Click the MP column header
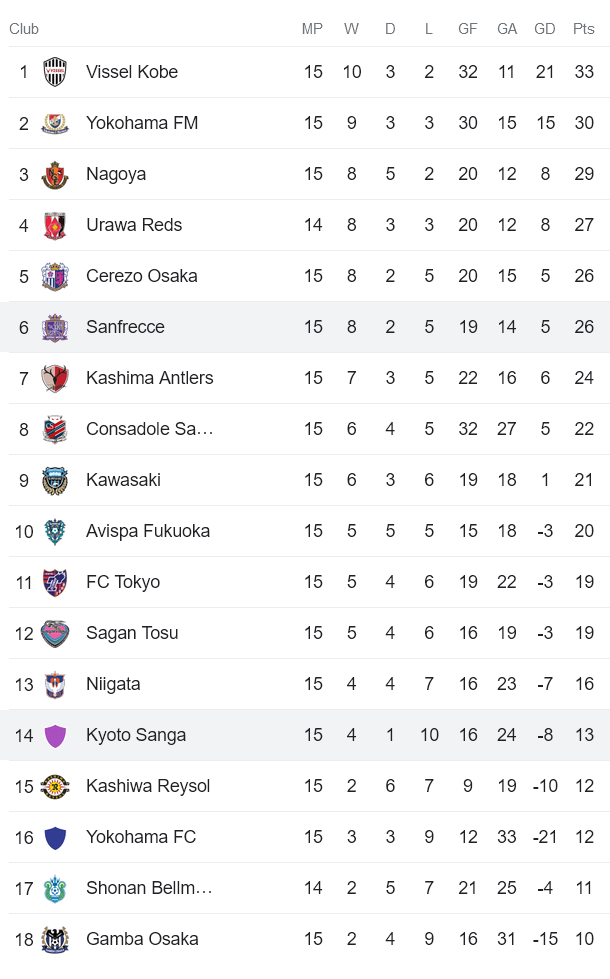The image size is (610, 979). click(x=312, y=29)
